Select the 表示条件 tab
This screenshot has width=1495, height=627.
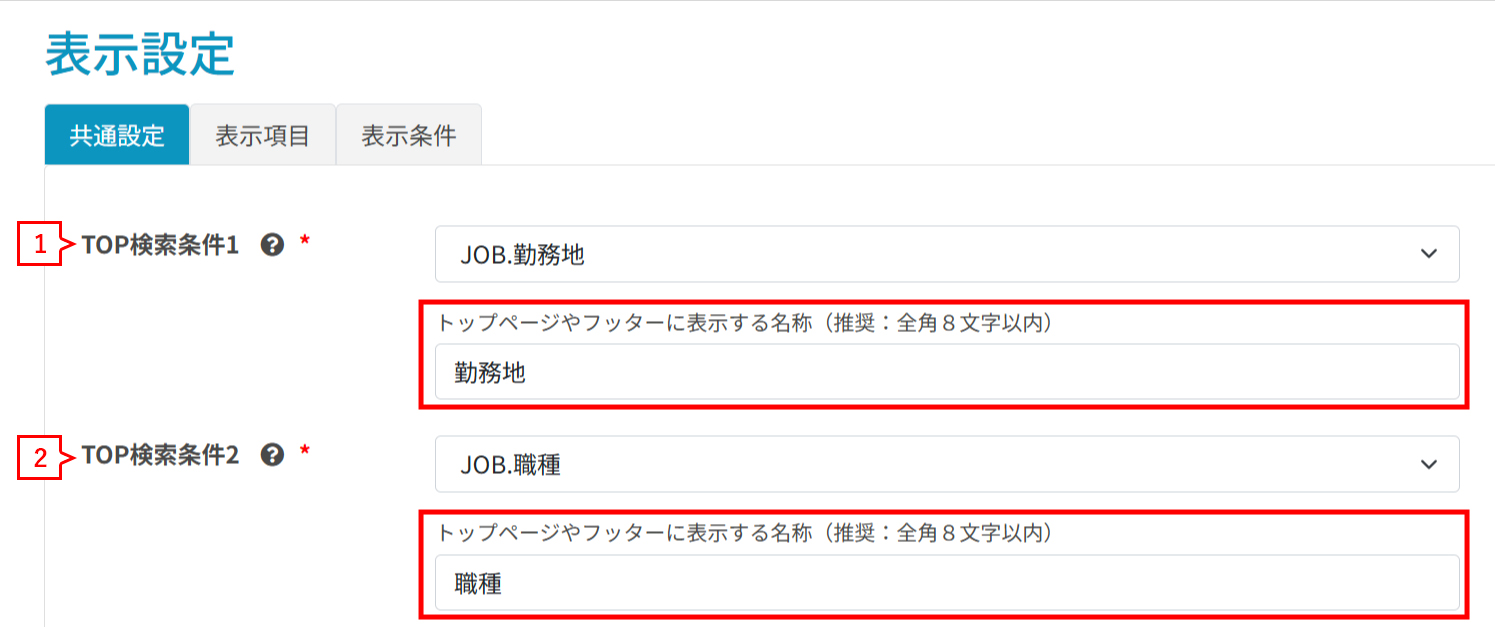pos(408,135)
